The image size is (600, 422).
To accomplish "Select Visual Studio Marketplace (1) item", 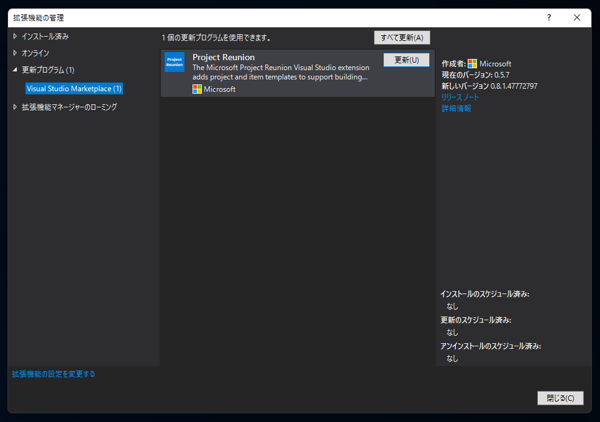I will click(x=74, y=88).
